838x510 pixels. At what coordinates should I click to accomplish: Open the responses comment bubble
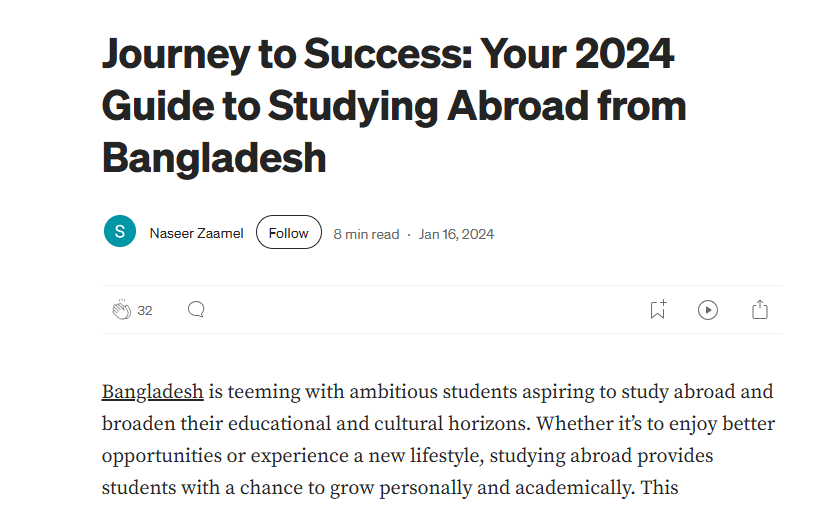pos(196,310)
